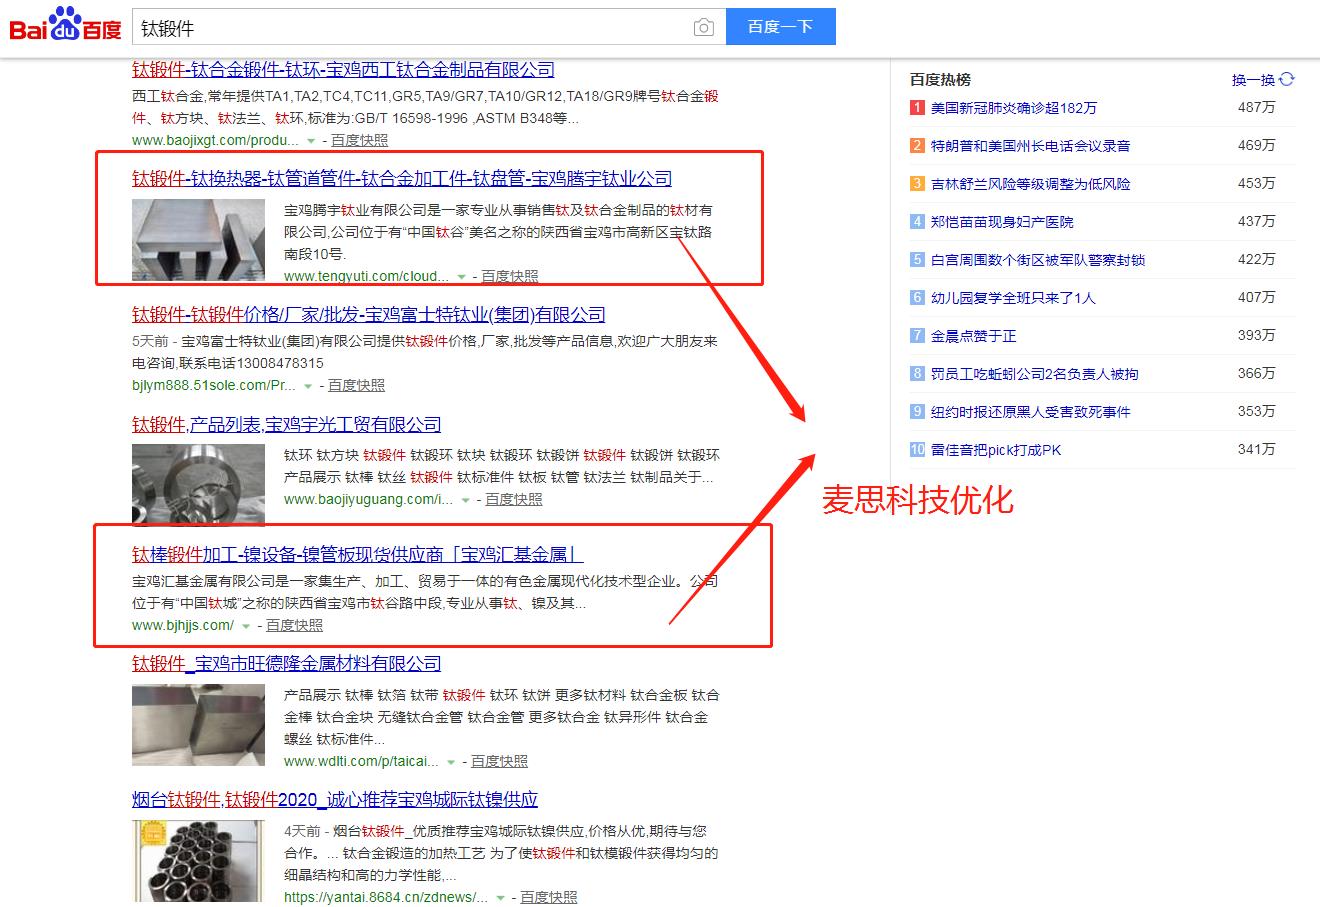
Task: Open hot topic 纽约时报还原黑人受害致死事件
Action: click(1031, 412)
